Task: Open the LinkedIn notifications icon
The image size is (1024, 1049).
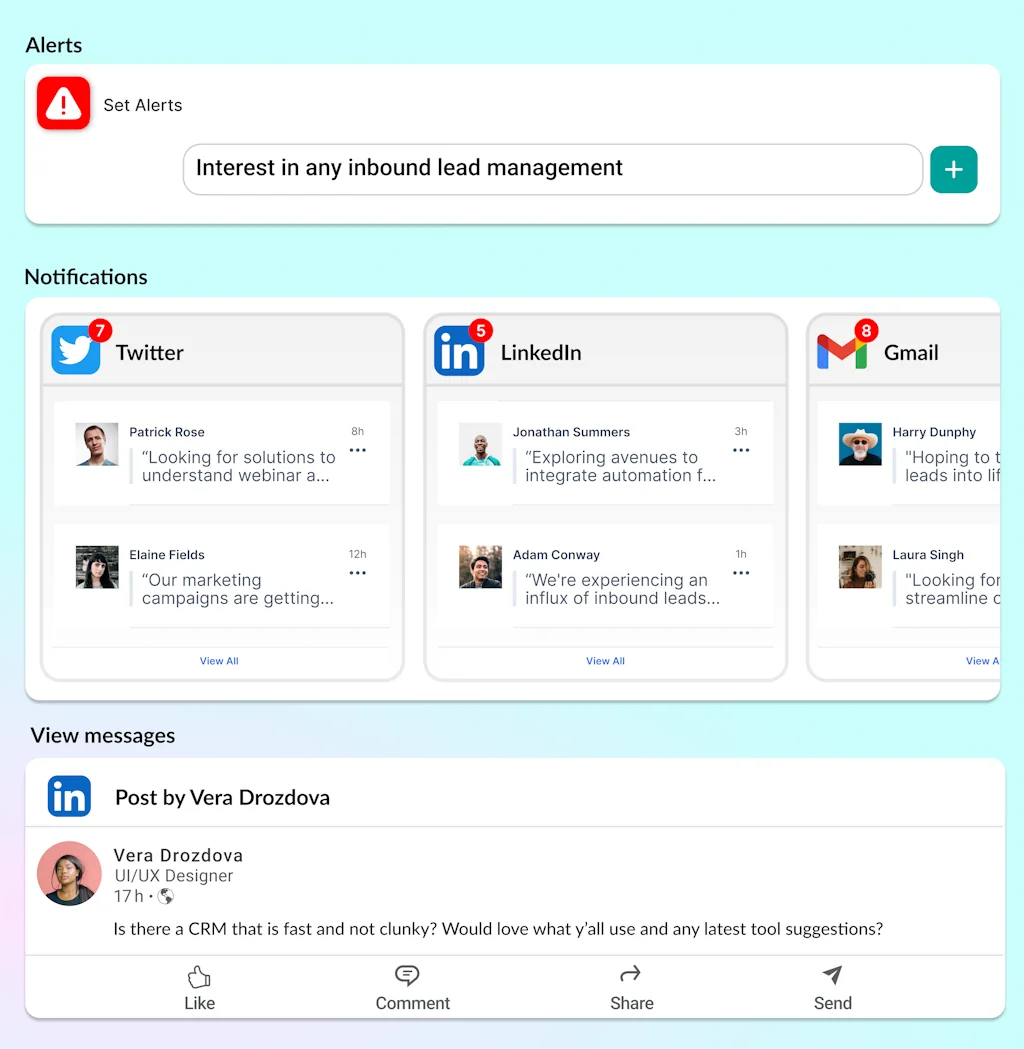Action: 460,352
